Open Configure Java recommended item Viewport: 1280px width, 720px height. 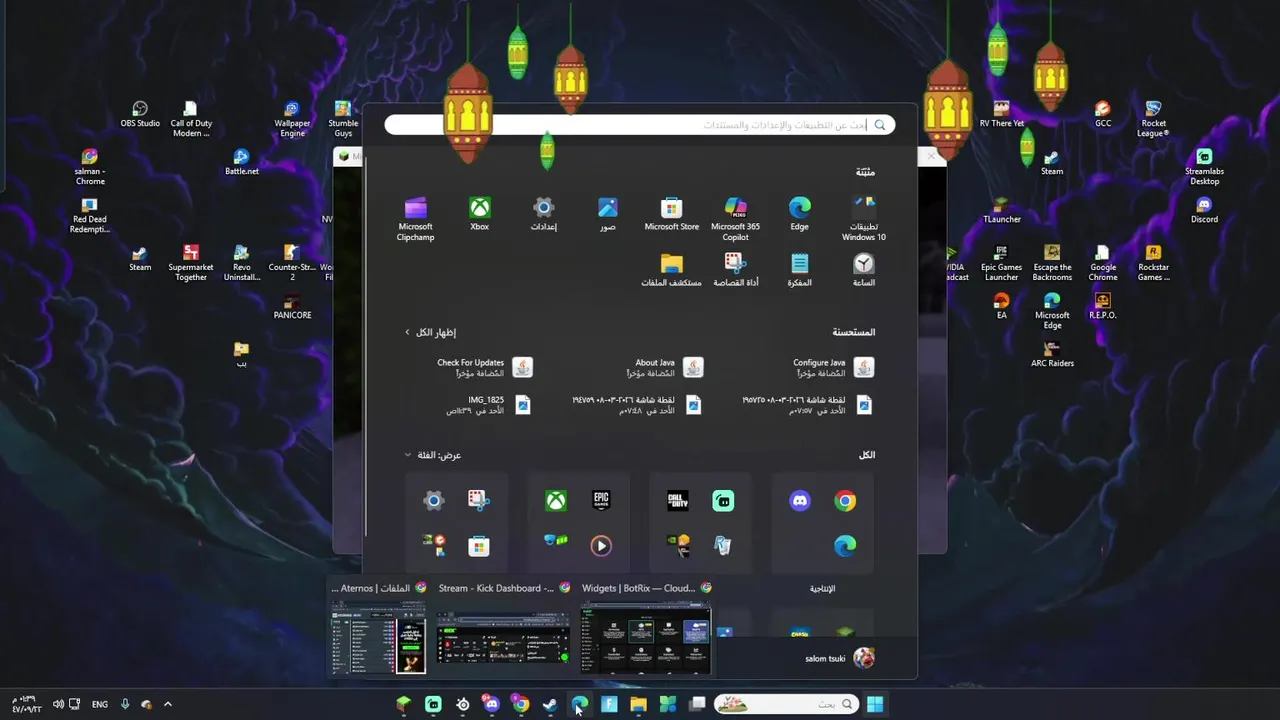click(x=833, y=368)
